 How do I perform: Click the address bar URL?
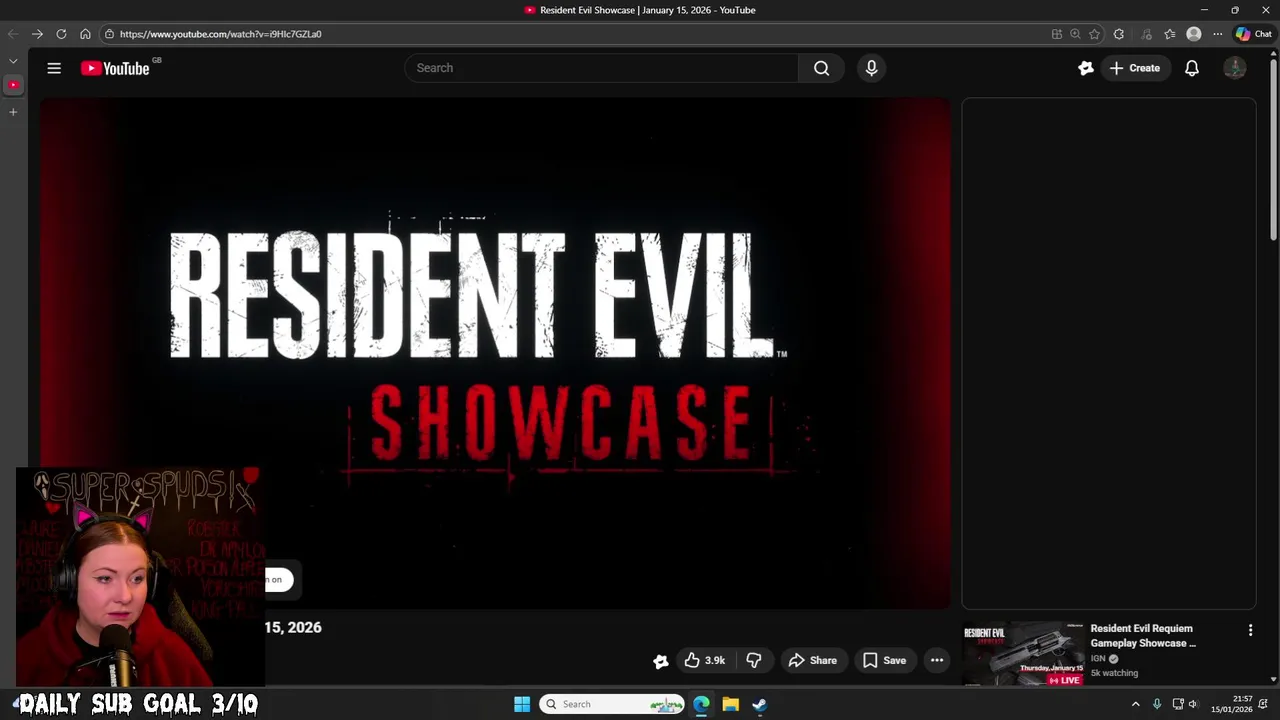click(x=220, y=34)
